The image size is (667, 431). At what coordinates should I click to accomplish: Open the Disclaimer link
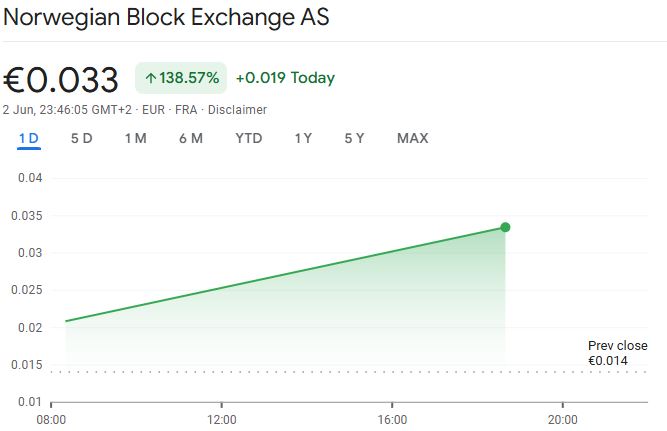tap(239, 109)
